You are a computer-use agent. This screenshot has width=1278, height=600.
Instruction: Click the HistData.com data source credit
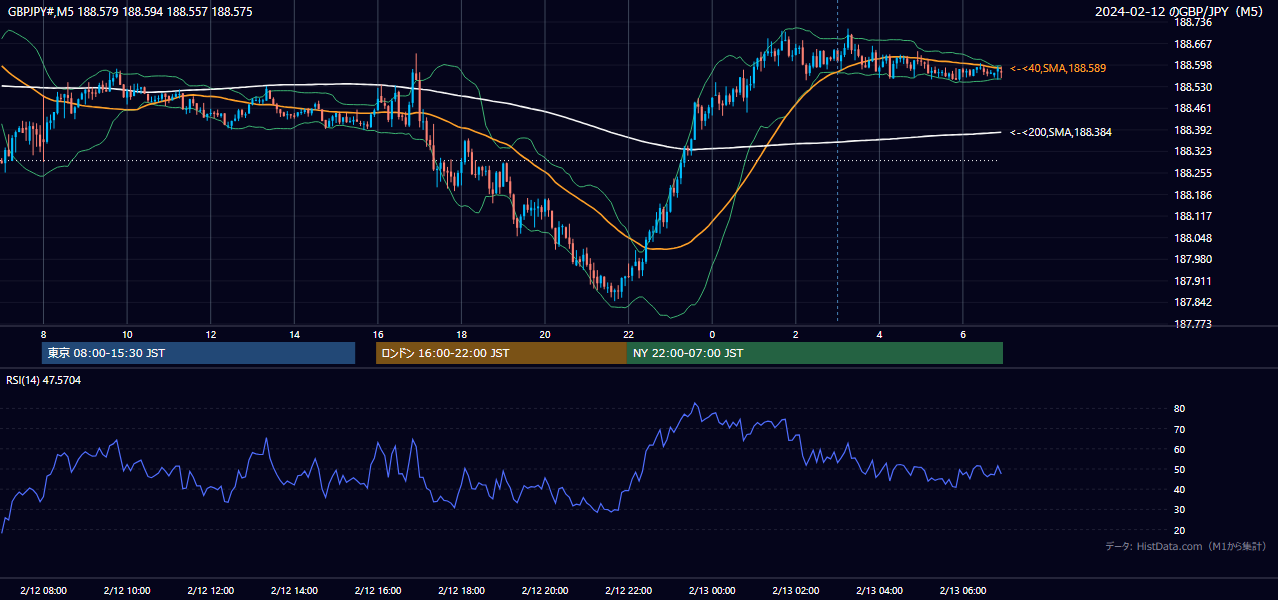click(1186, 546)
